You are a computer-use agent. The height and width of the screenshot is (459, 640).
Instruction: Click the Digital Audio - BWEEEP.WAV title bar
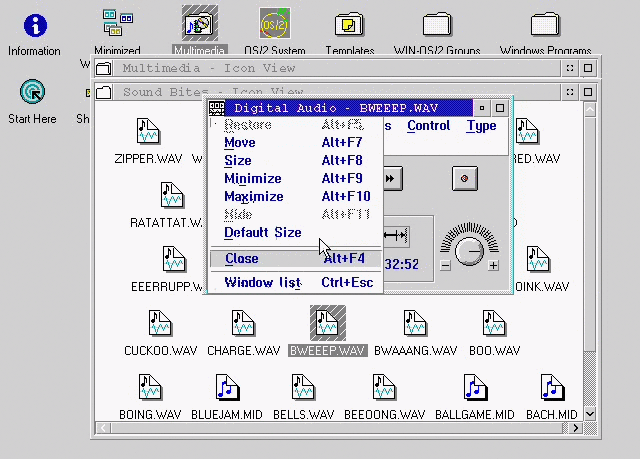pos(349,108)
